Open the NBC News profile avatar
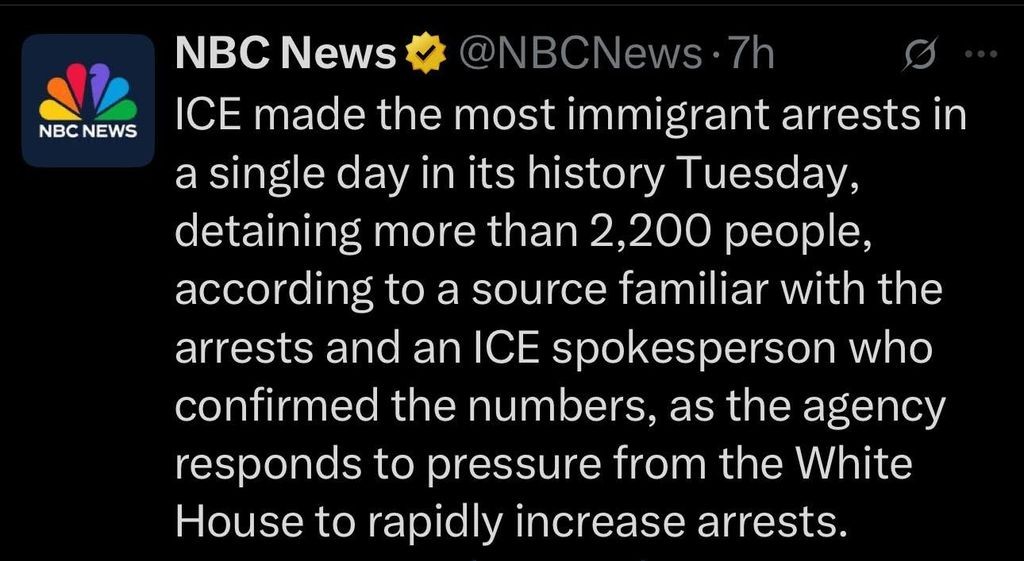Screen dimensions: 1024x561 [x=88, y=101]
